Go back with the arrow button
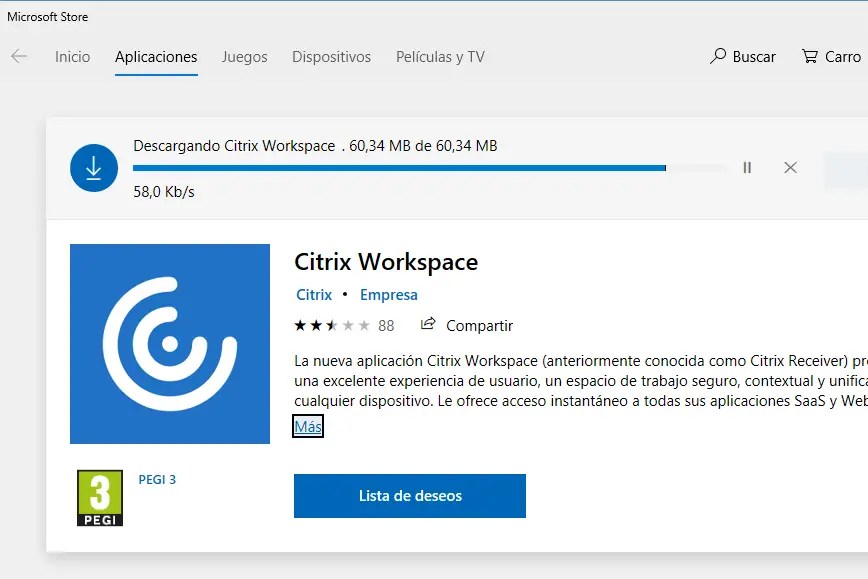Screen dimensions: 868x579 click(19, 56)
